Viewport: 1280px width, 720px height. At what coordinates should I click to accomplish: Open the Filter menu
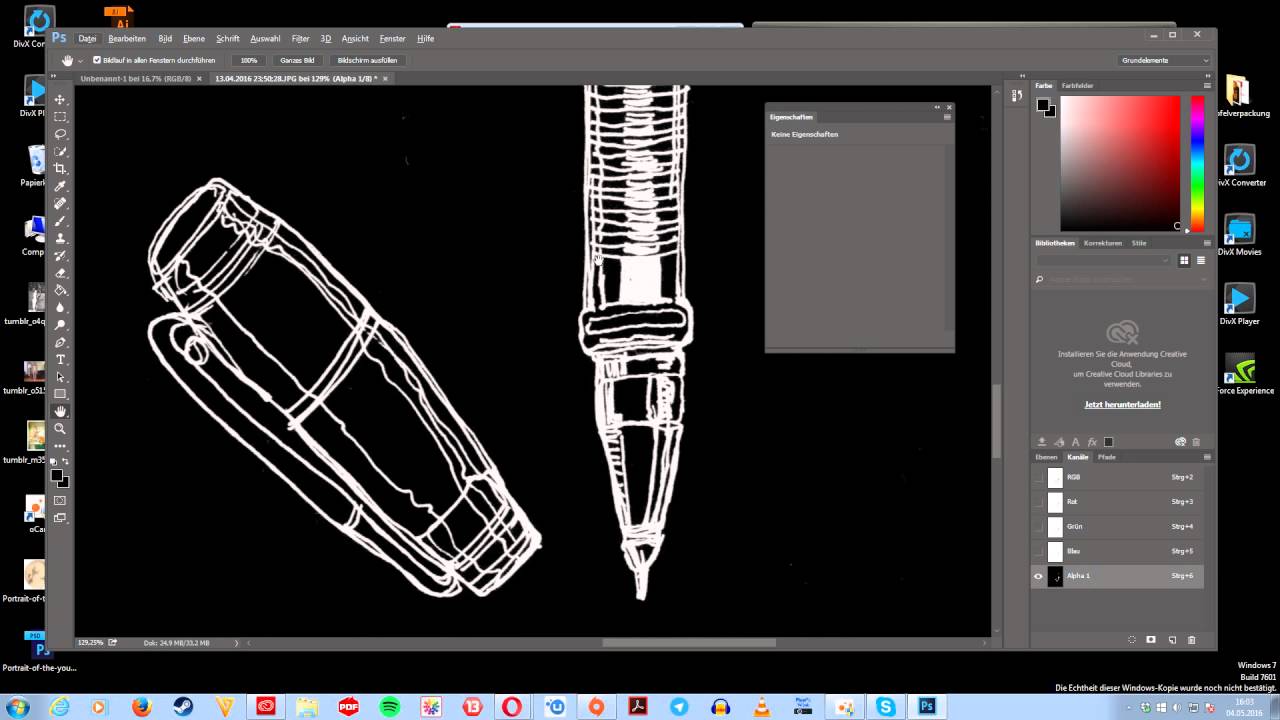(300, 39)
